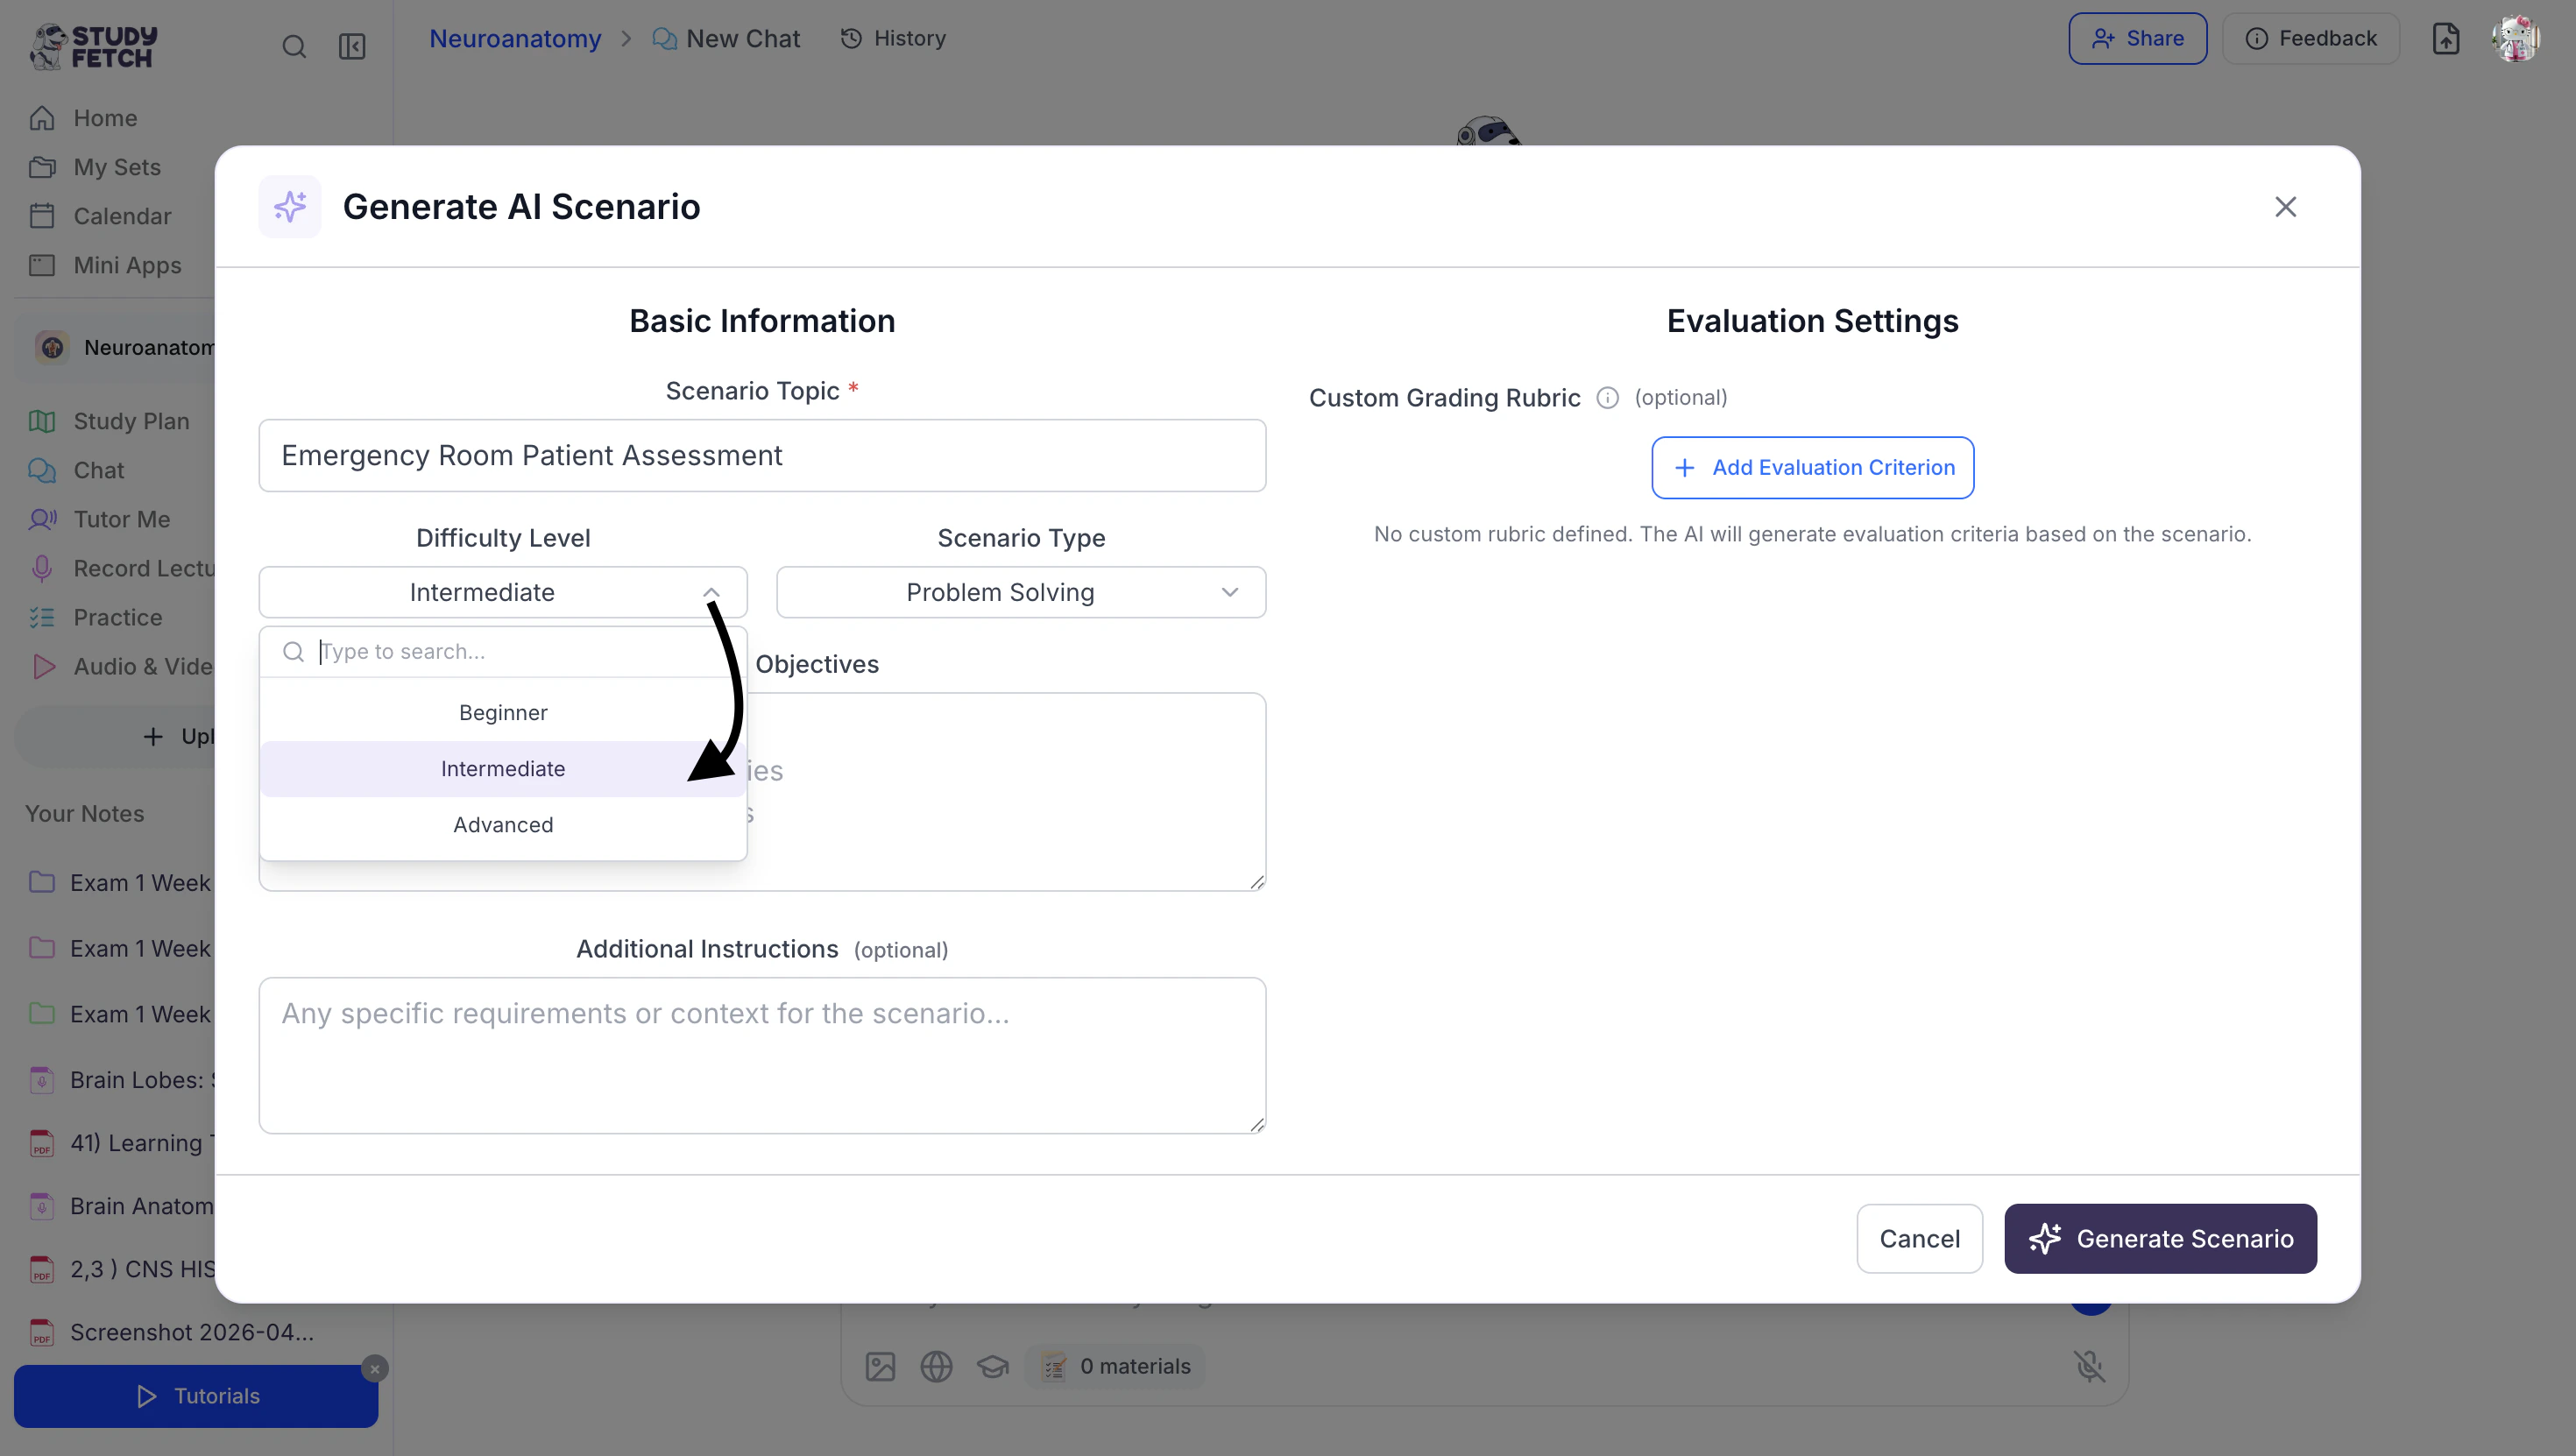This screenshot has height=1456, width=2576.
Task: Click the muted microphone icon
Action: pos(2089,1366)
